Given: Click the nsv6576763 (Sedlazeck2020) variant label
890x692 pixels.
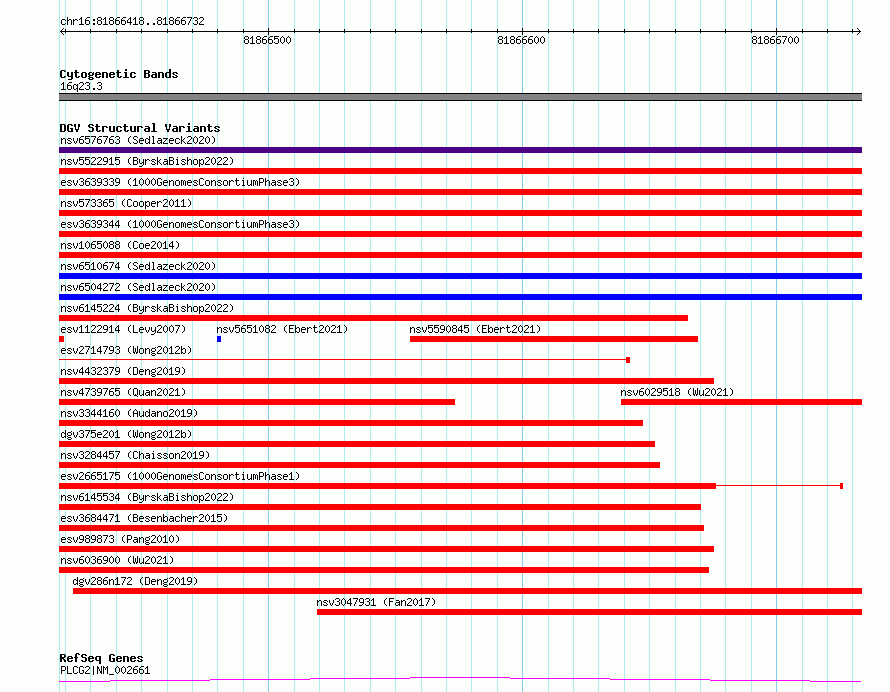Looking at the screenshot, I should pos(138,140).
